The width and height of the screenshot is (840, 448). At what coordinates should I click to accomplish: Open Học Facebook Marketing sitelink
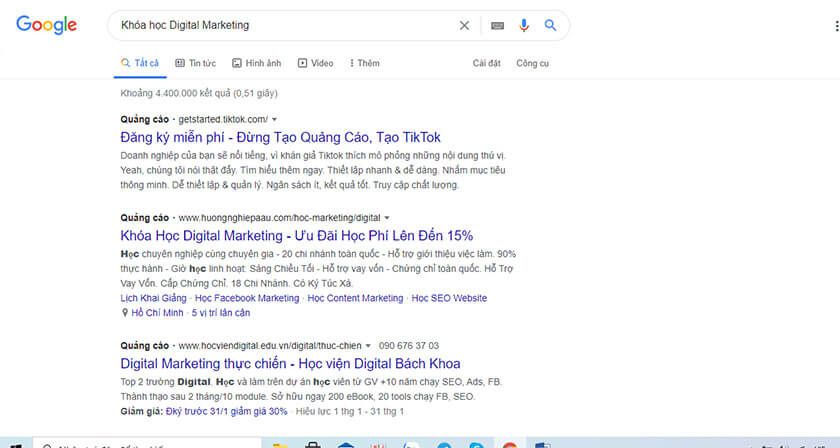(x=247, y=298)
